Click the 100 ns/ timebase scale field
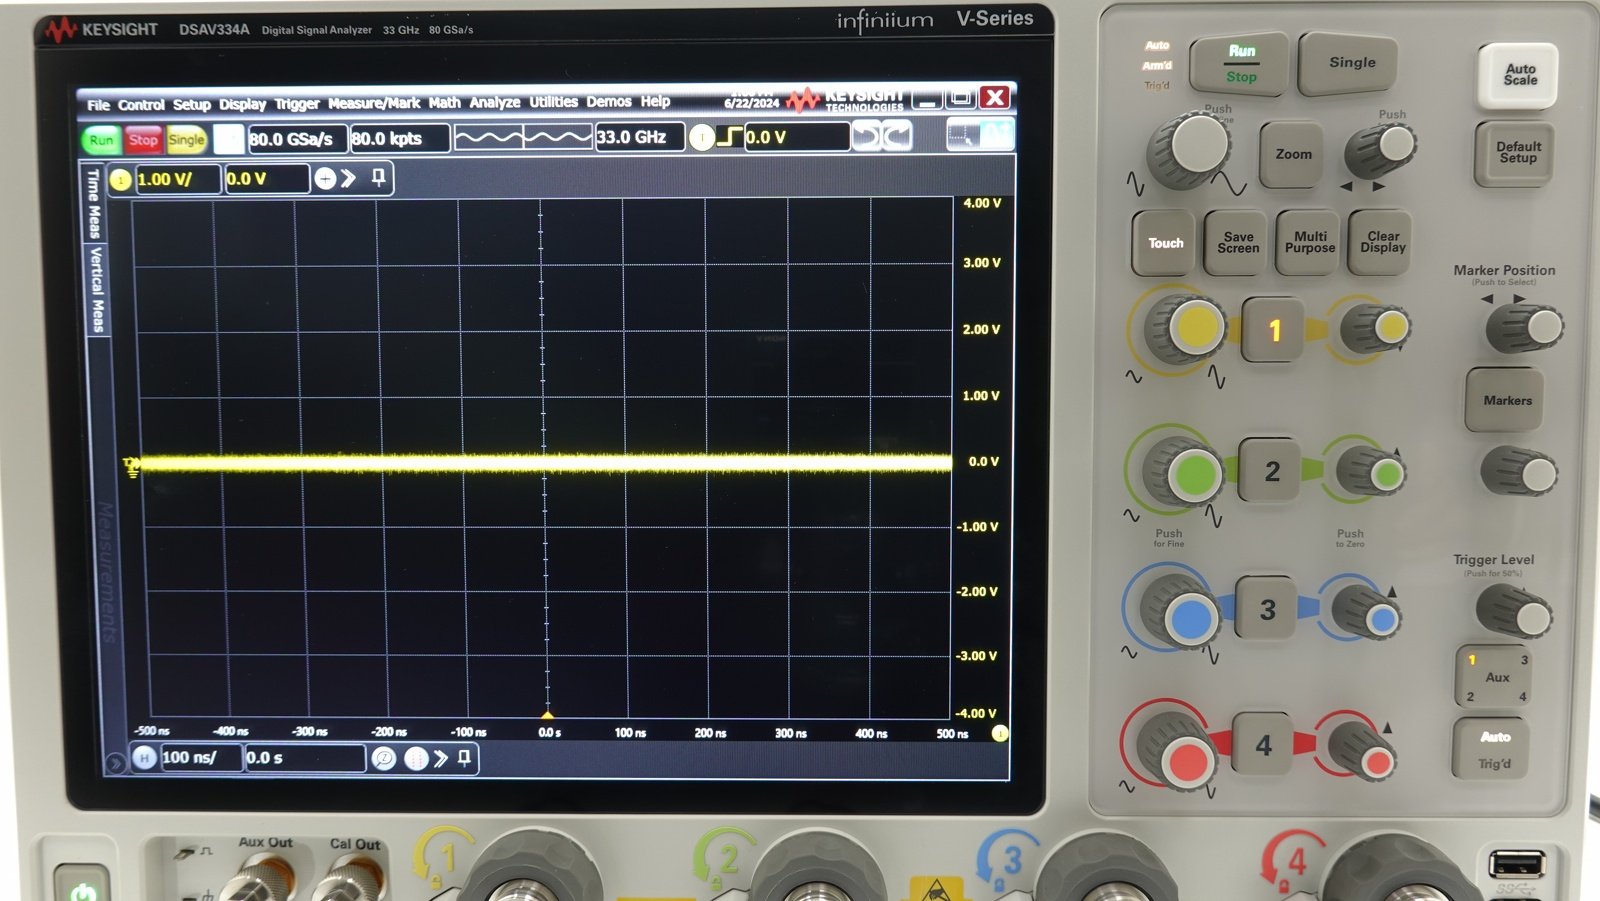Viewport: 1600px width, 901px height. [x=200, y=757]
